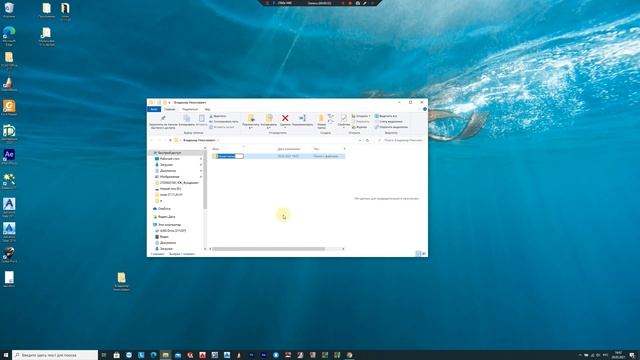This screenshot has width=640, height=360.
Task: Select the folder icon on lower desktop
Action: [122, 281]
